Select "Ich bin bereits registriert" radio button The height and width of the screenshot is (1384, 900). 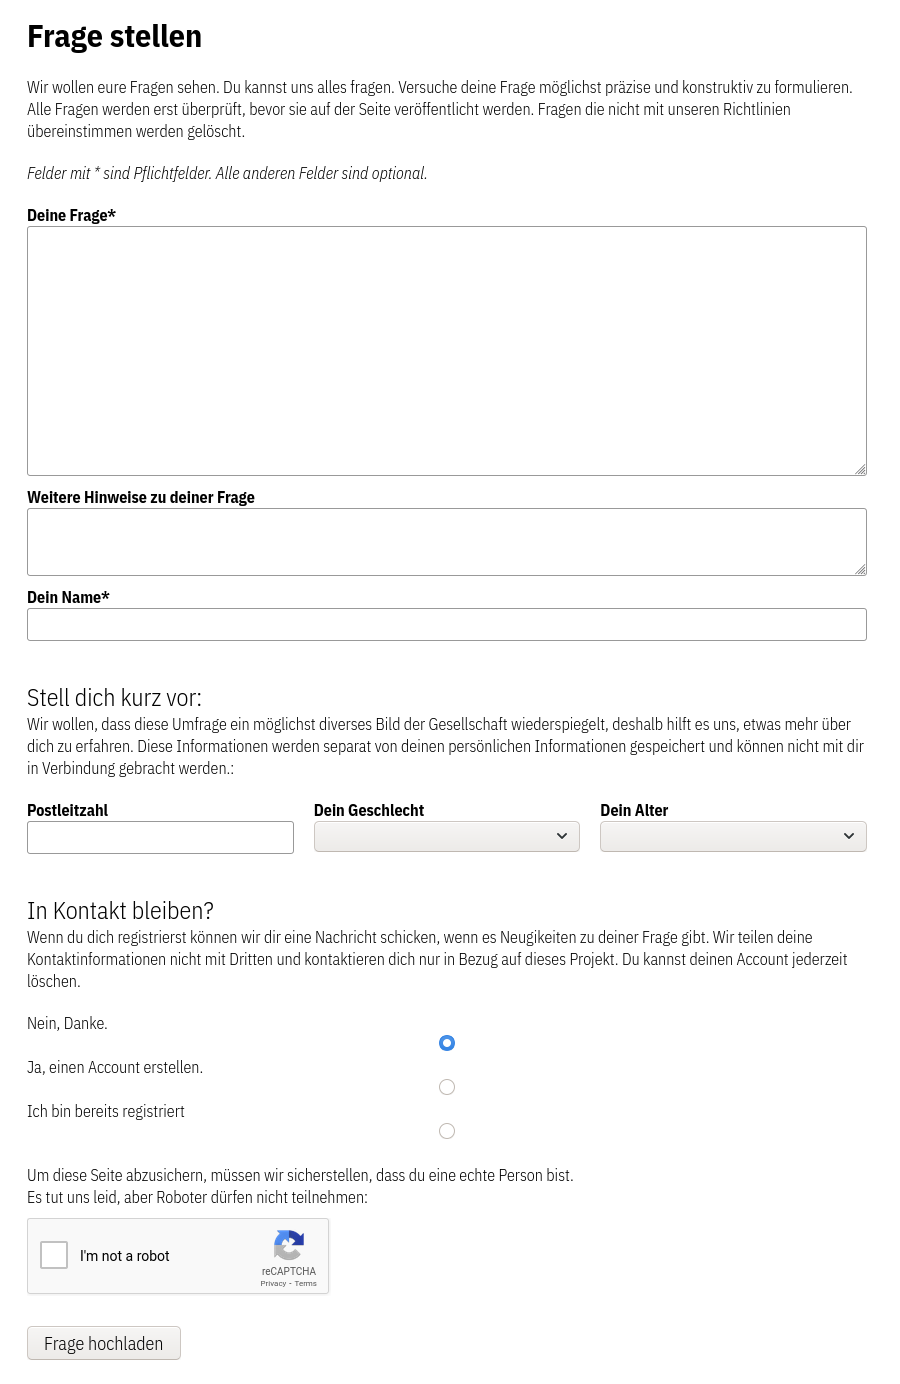pyautogui.click(x=447, y=1131)
